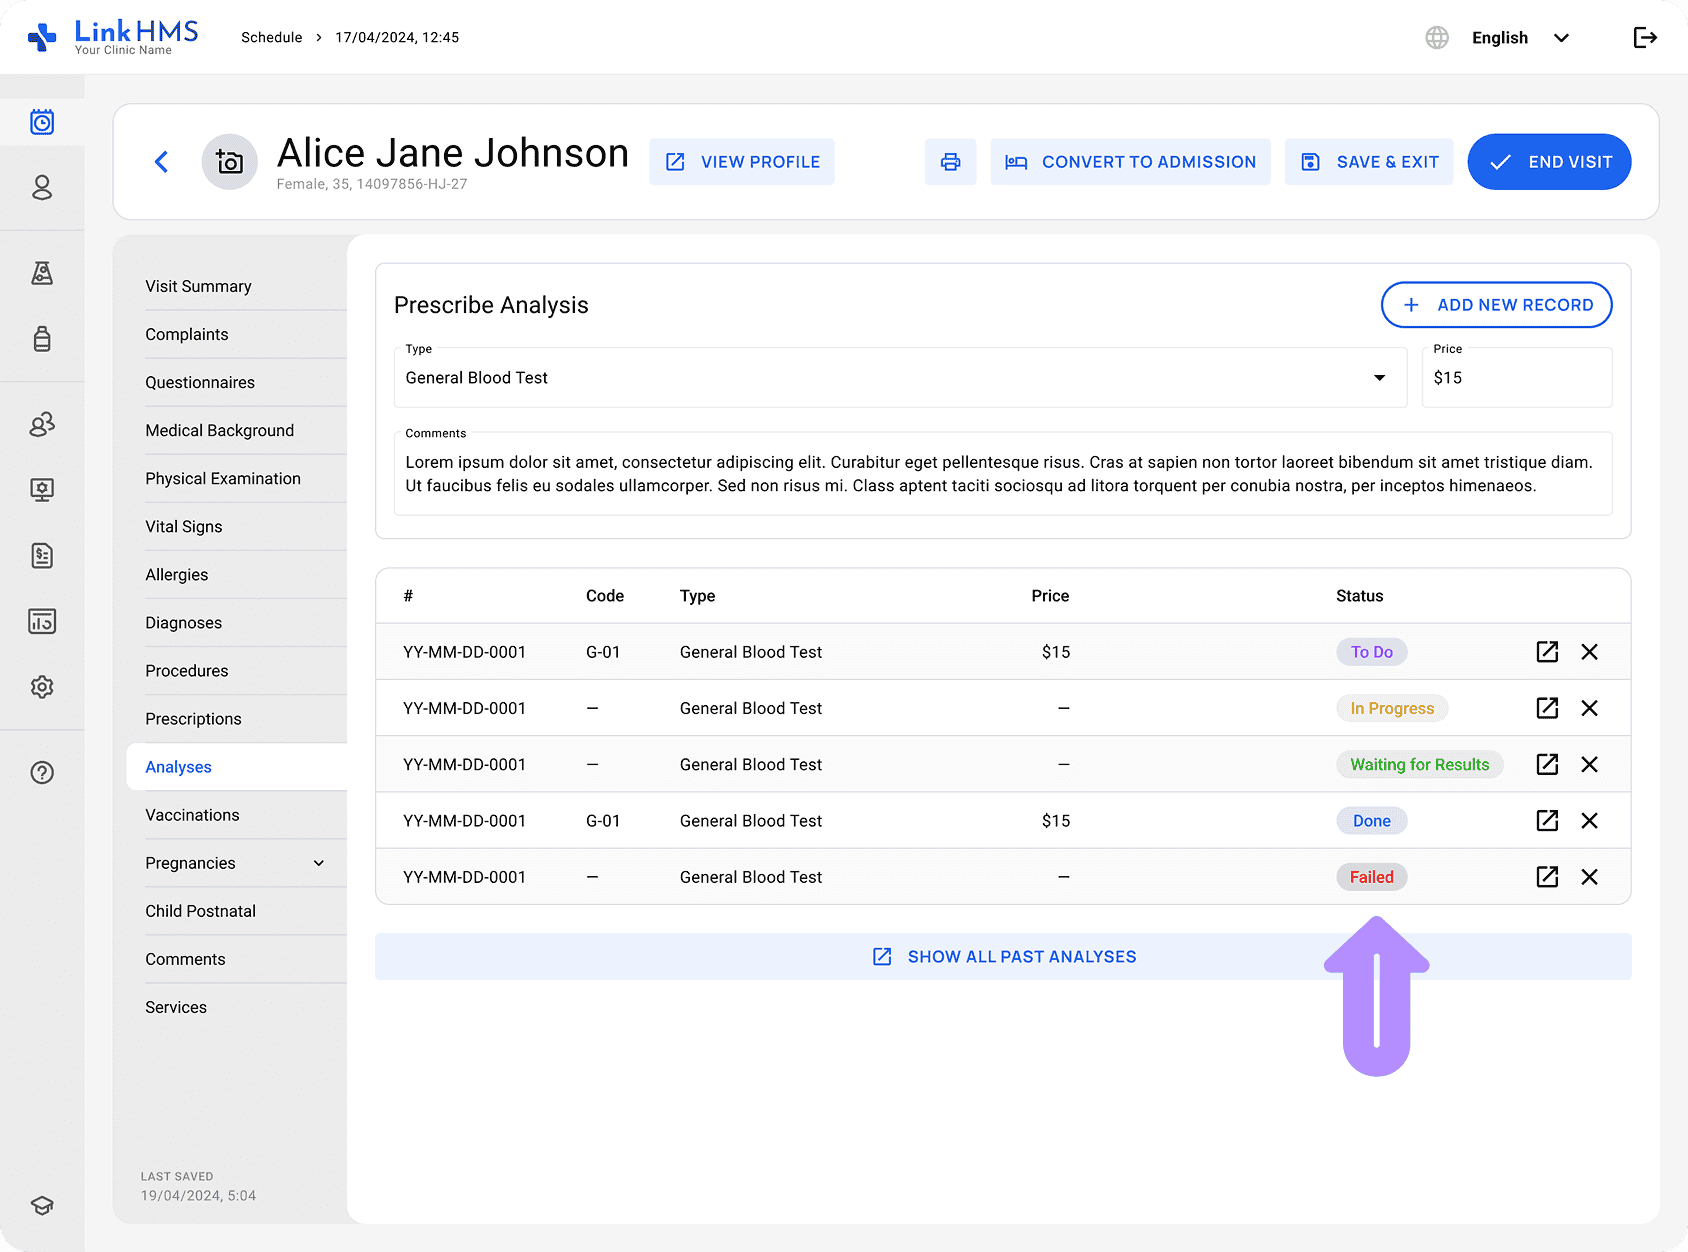Click into the Comments text field
Screen dimensions: 1688x1252
click(x=1002, y=475)
